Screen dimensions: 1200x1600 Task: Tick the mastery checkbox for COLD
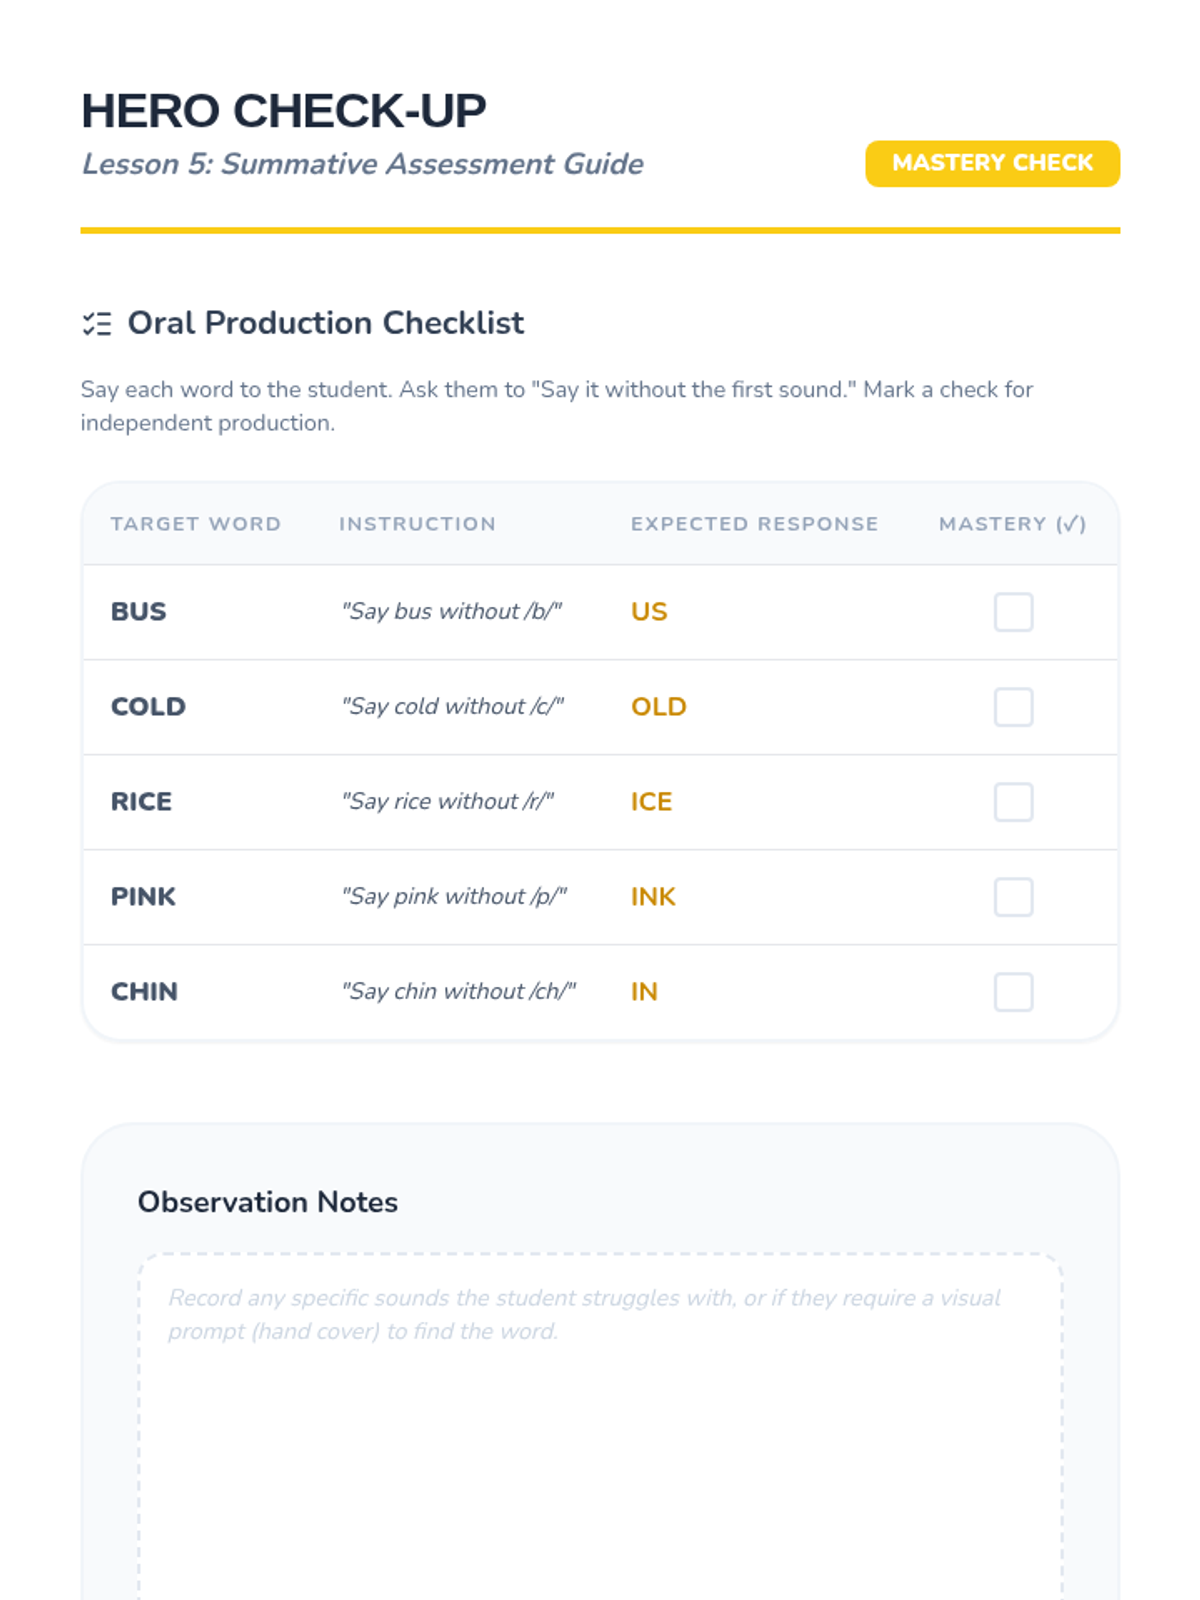click(1013, 707)
